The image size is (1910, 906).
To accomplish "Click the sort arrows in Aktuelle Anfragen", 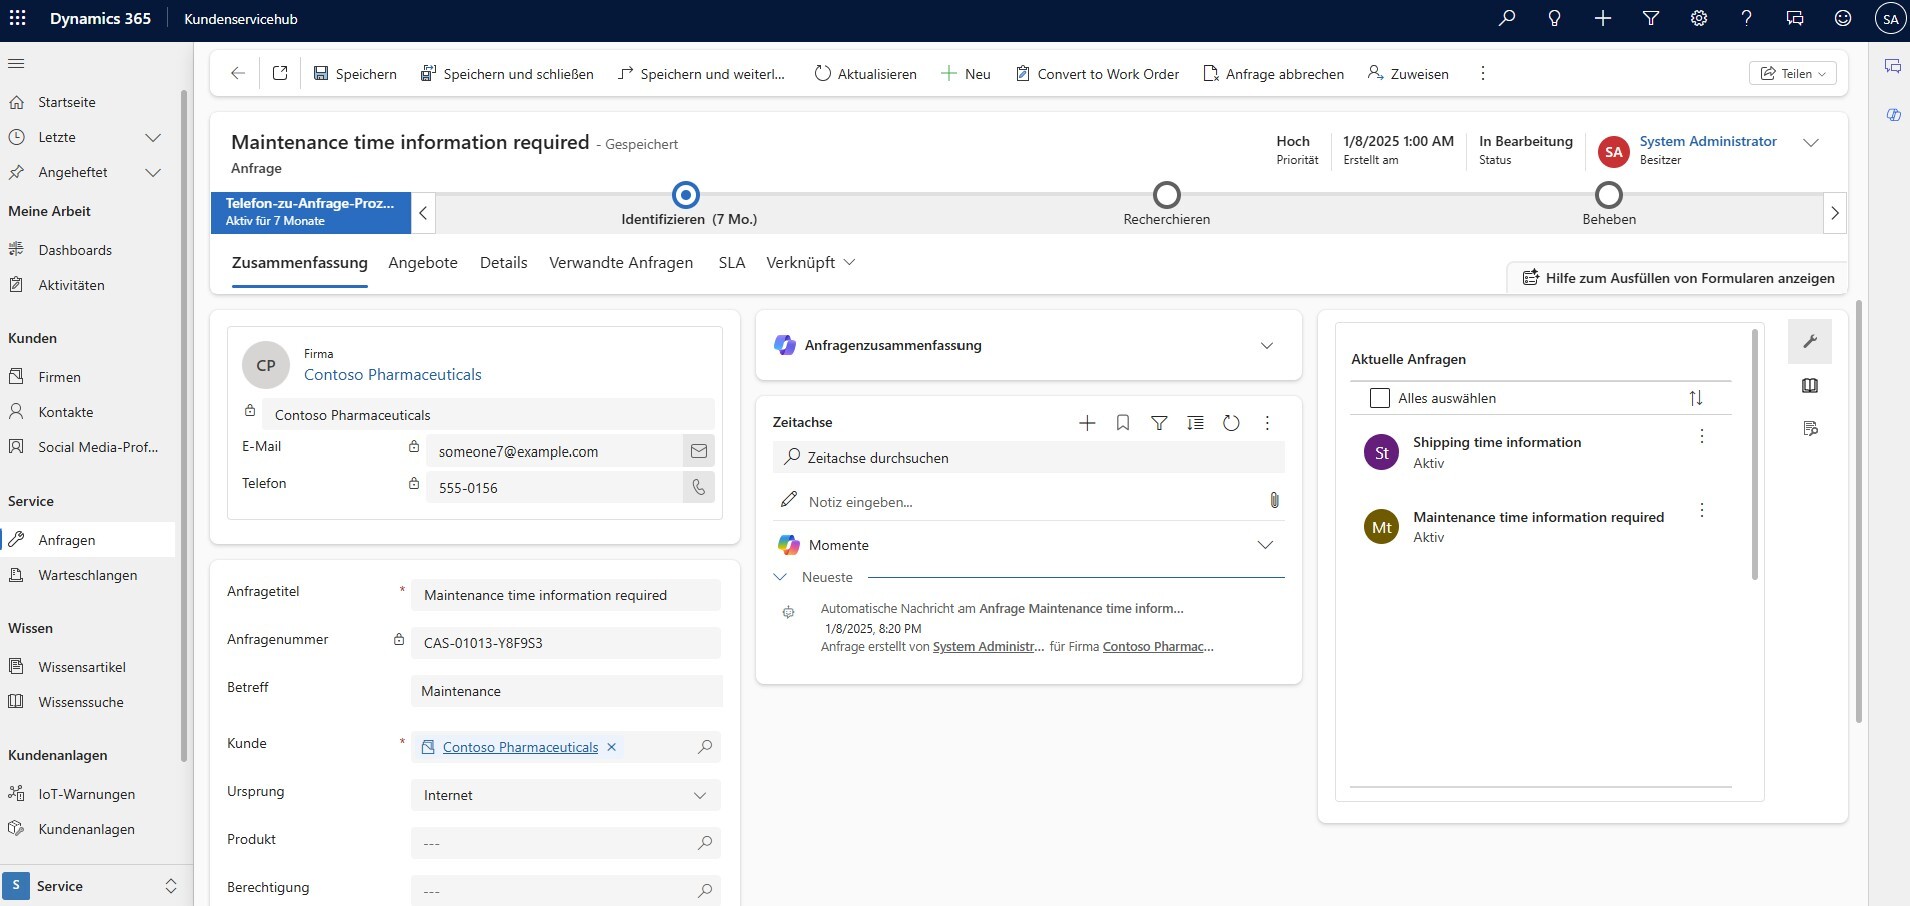I will [x=1696, y=398].
